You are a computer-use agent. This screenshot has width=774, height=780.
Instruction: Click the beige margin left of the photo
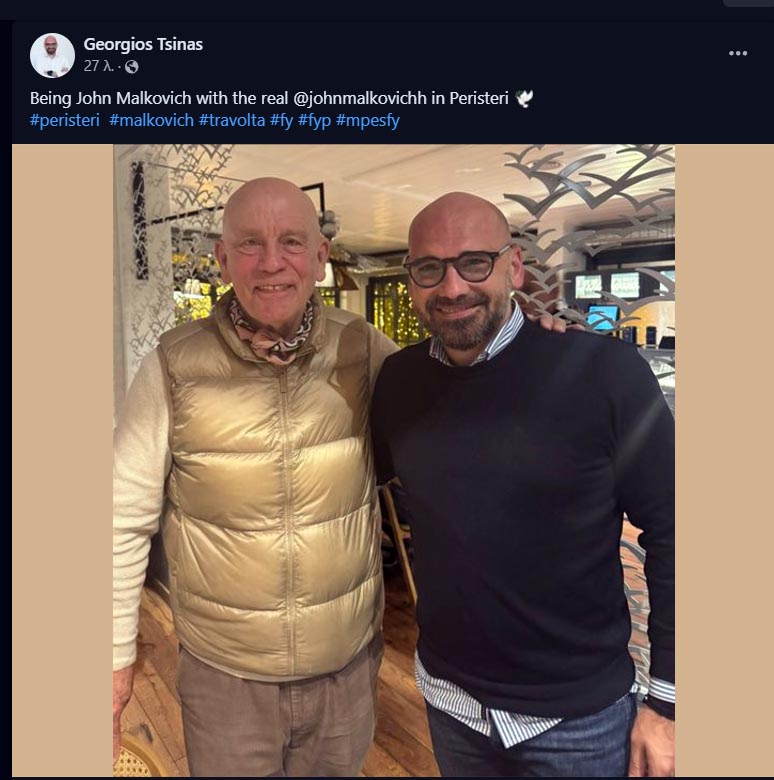click(62, 460)
